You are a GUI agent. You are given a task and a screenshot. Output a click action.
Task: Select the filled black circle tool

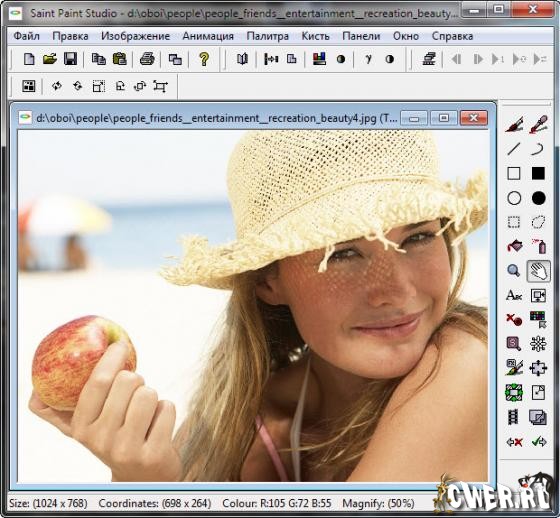538,198
